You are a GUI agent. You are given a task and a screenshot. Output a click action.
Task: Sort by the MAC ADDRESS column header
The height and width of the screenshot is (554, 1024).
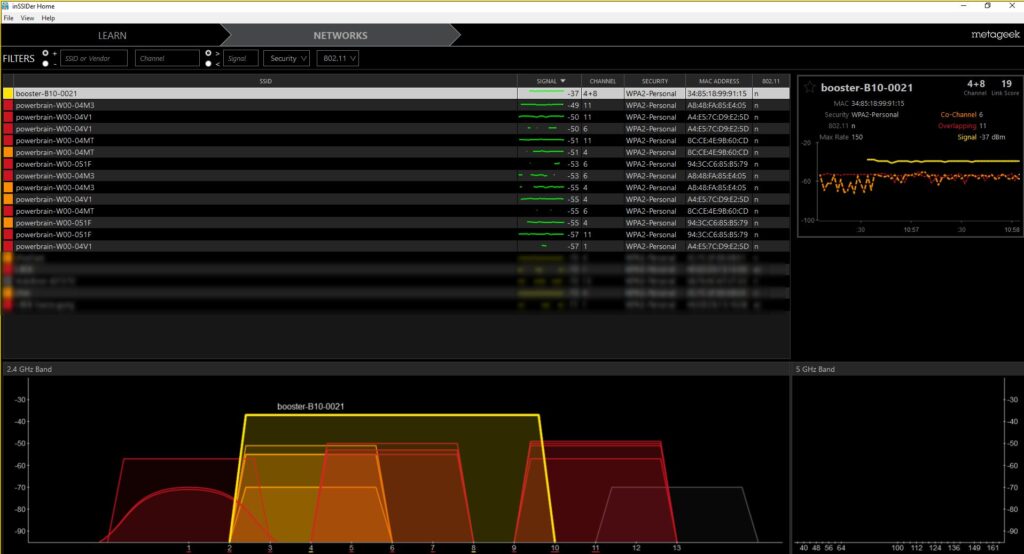719,81
